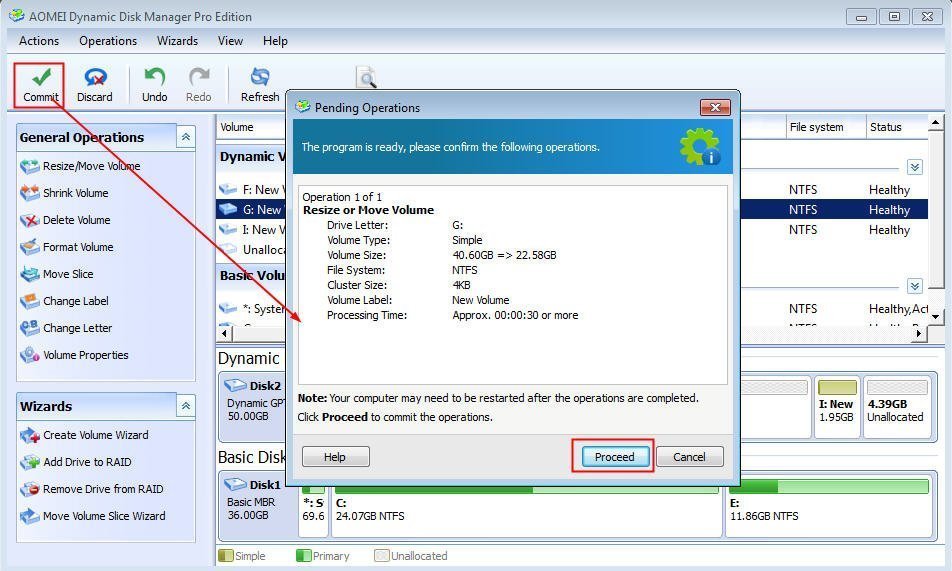Click horizontal scrollbar left arrow

225,333
